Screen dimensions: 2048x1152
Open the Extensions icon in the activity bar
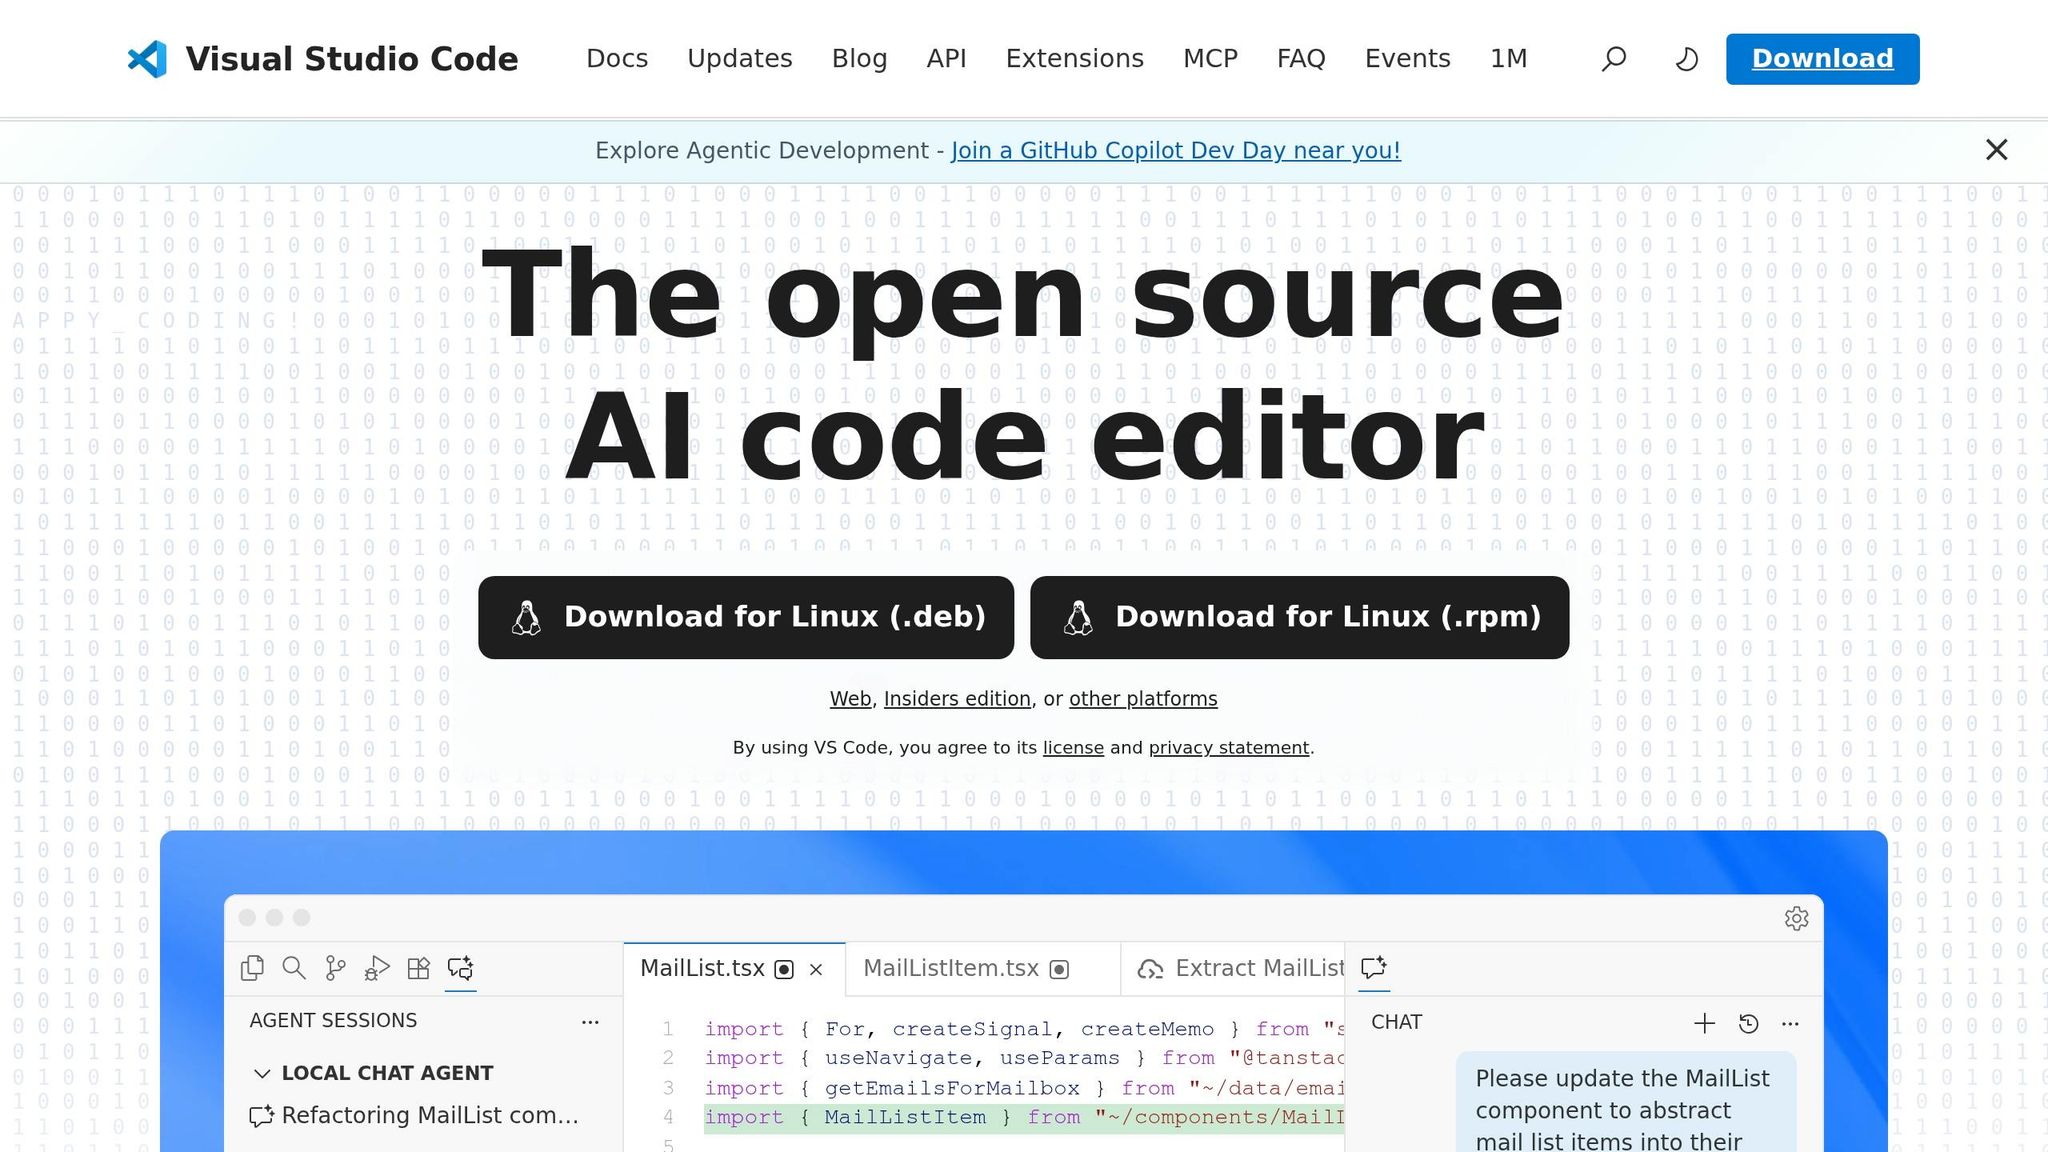419,968
